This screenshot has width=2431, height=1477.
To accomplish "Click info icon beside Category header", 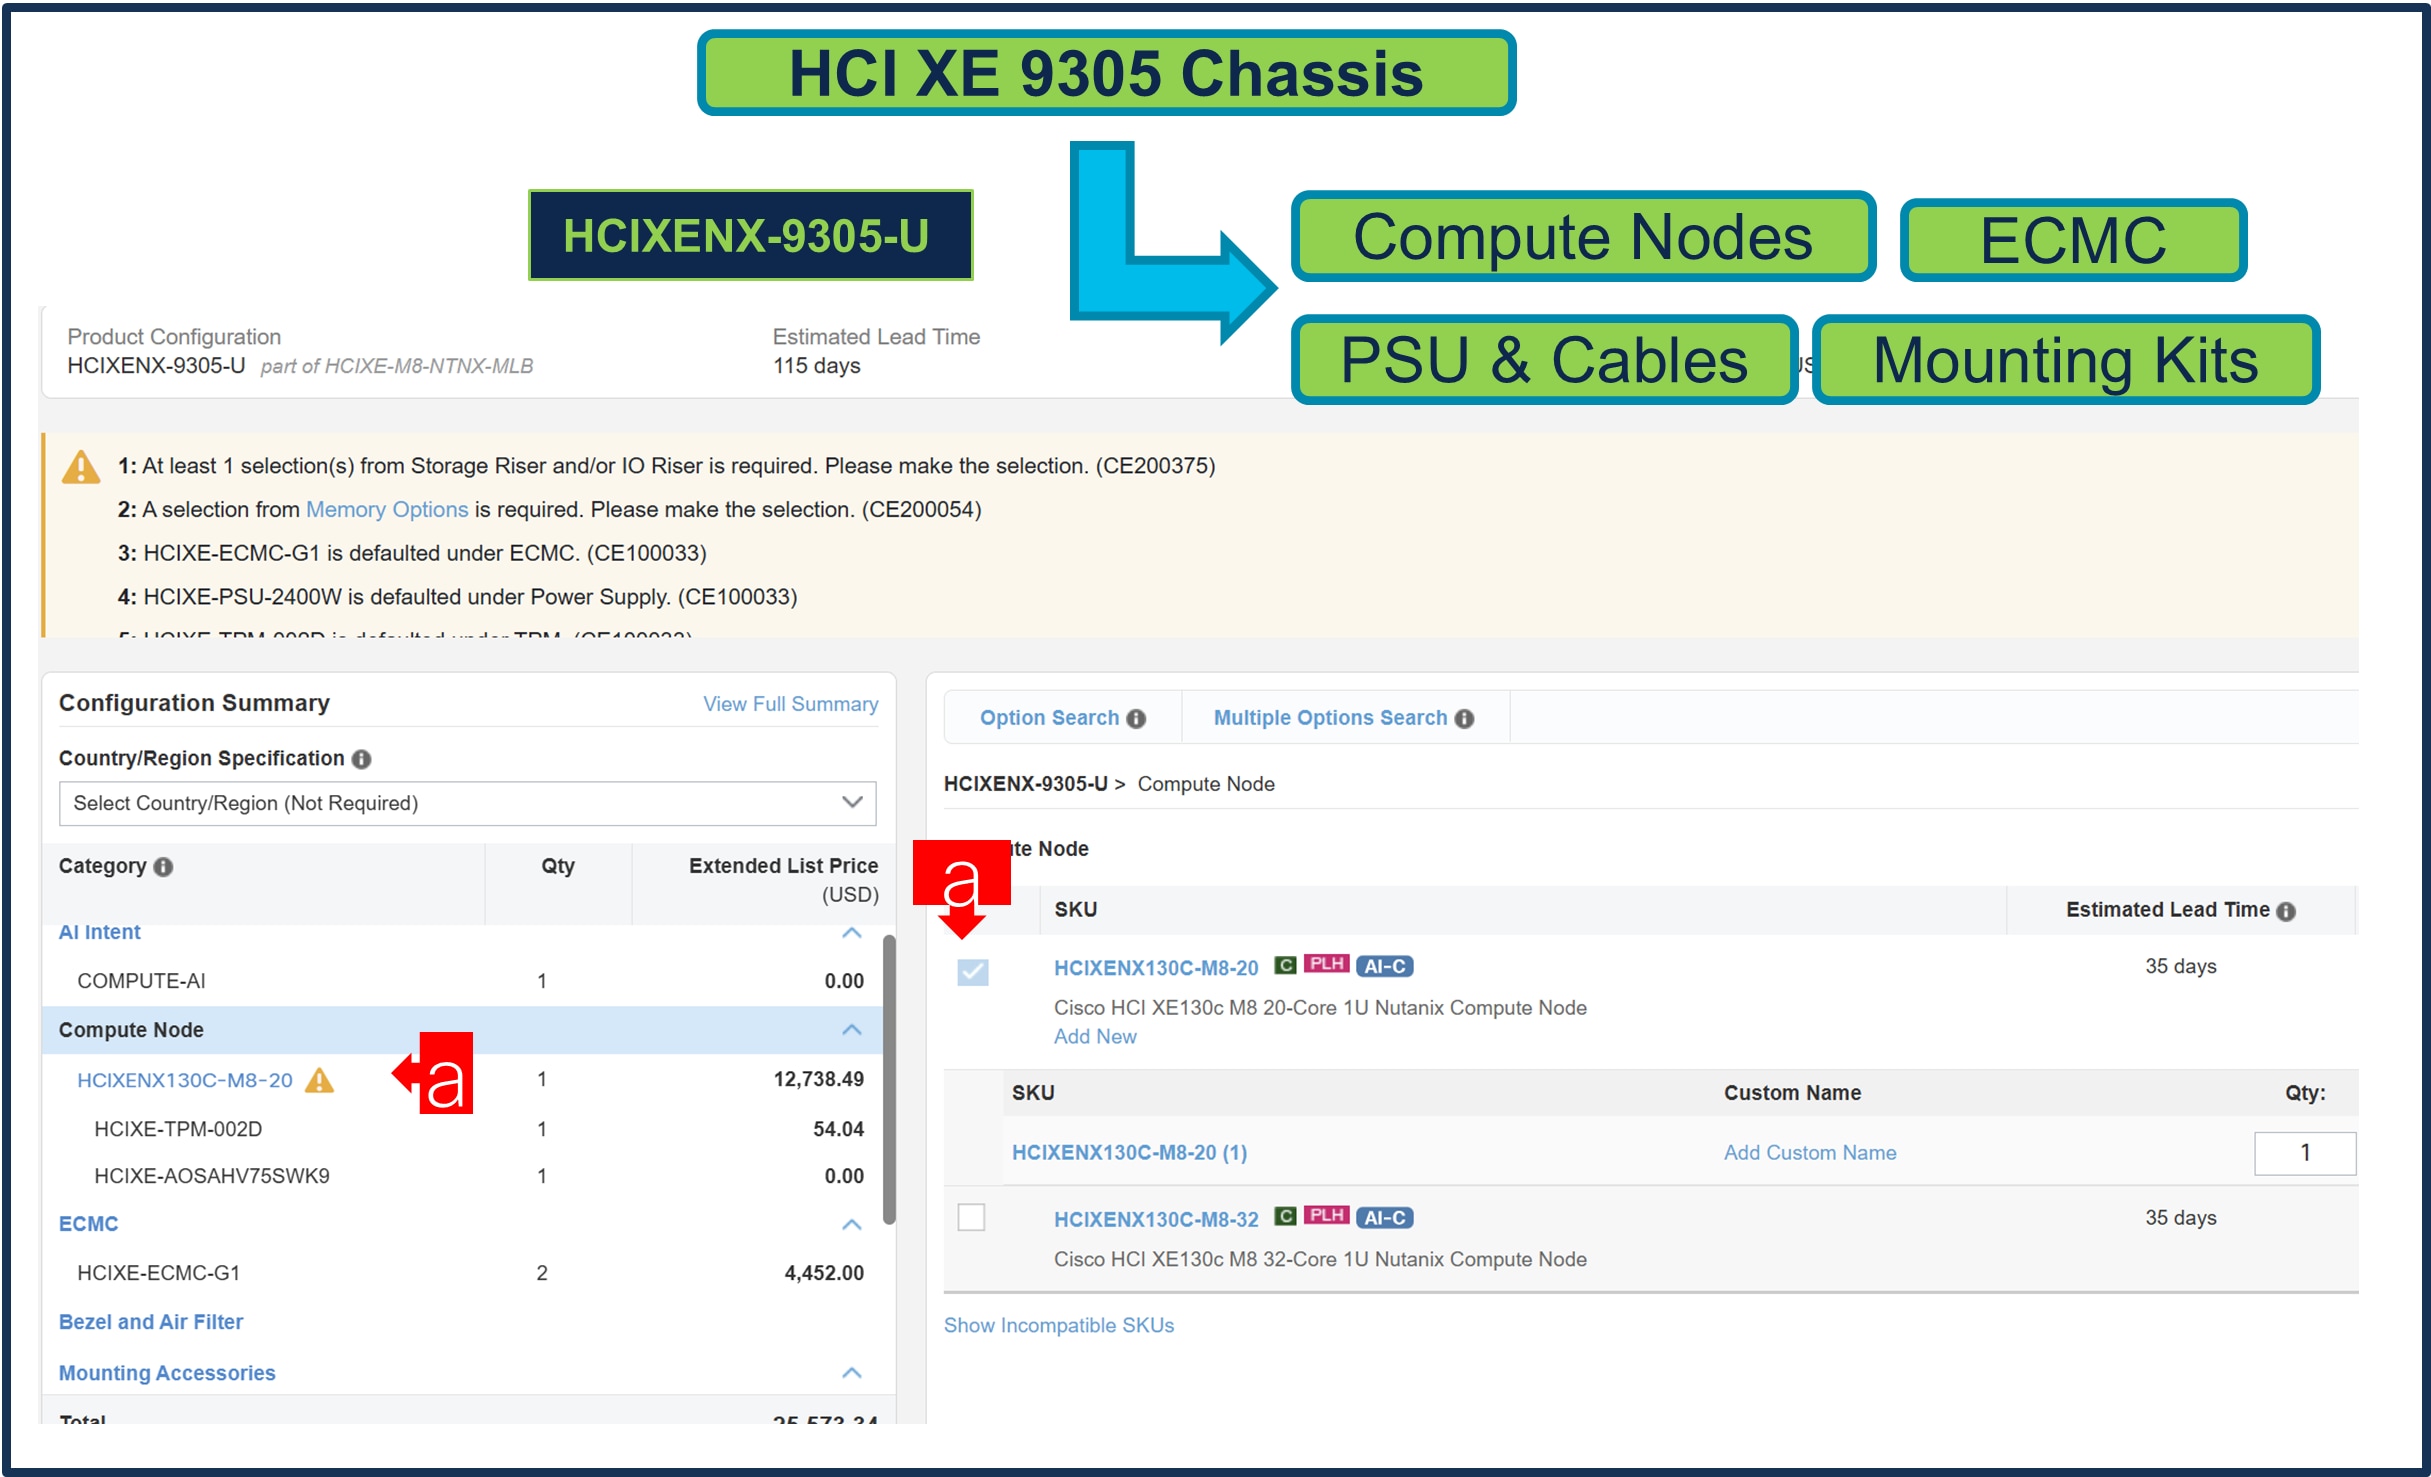I will pos(164,867).
